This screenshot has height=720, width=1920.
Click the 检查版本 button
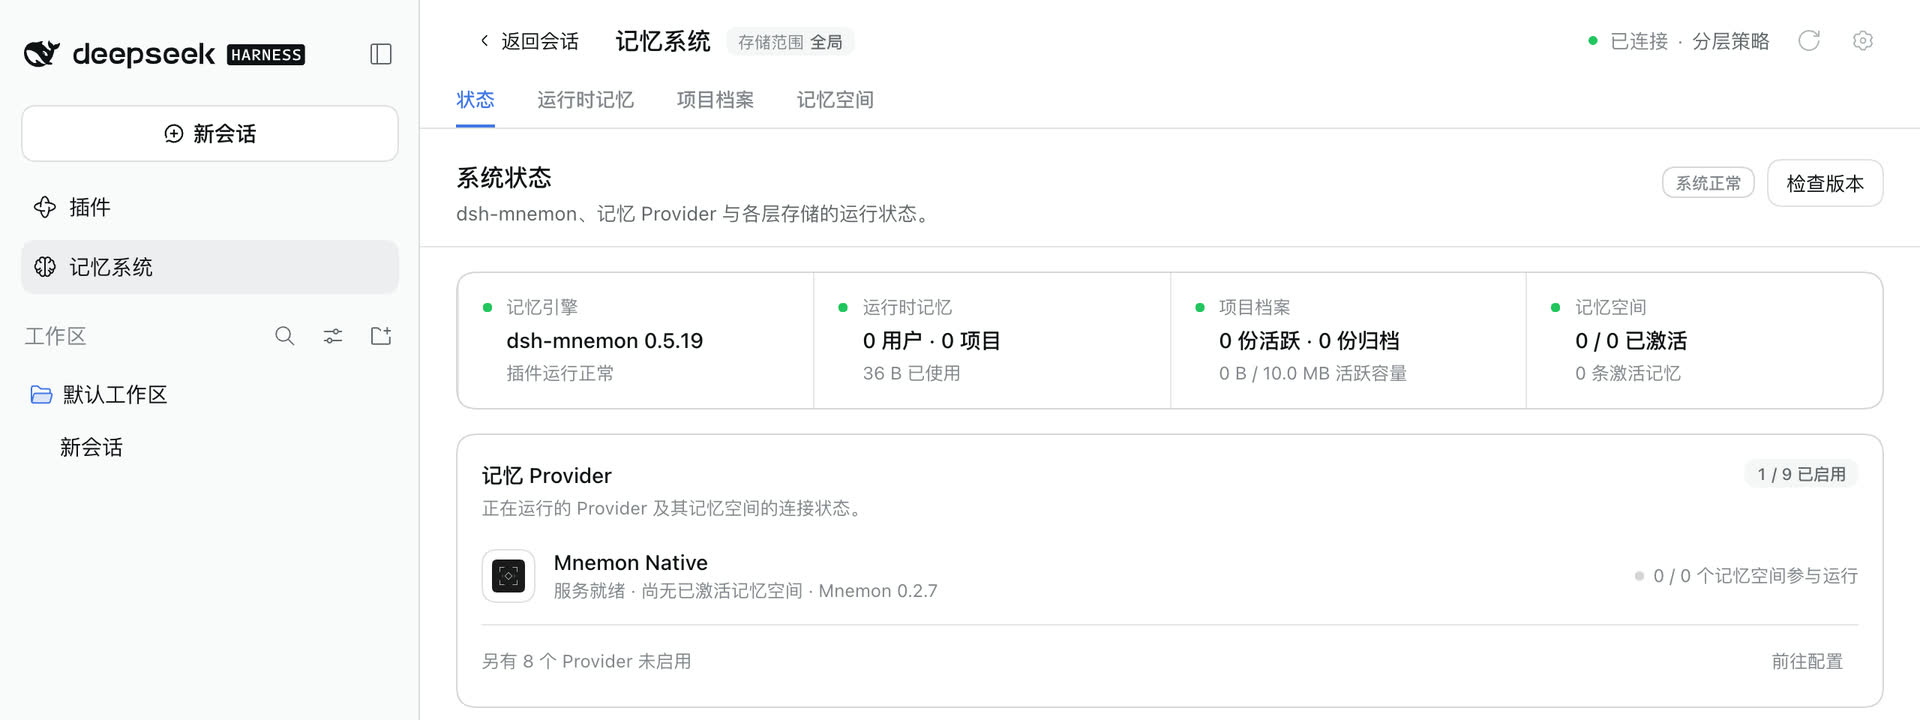click(x=1825, y=183)
